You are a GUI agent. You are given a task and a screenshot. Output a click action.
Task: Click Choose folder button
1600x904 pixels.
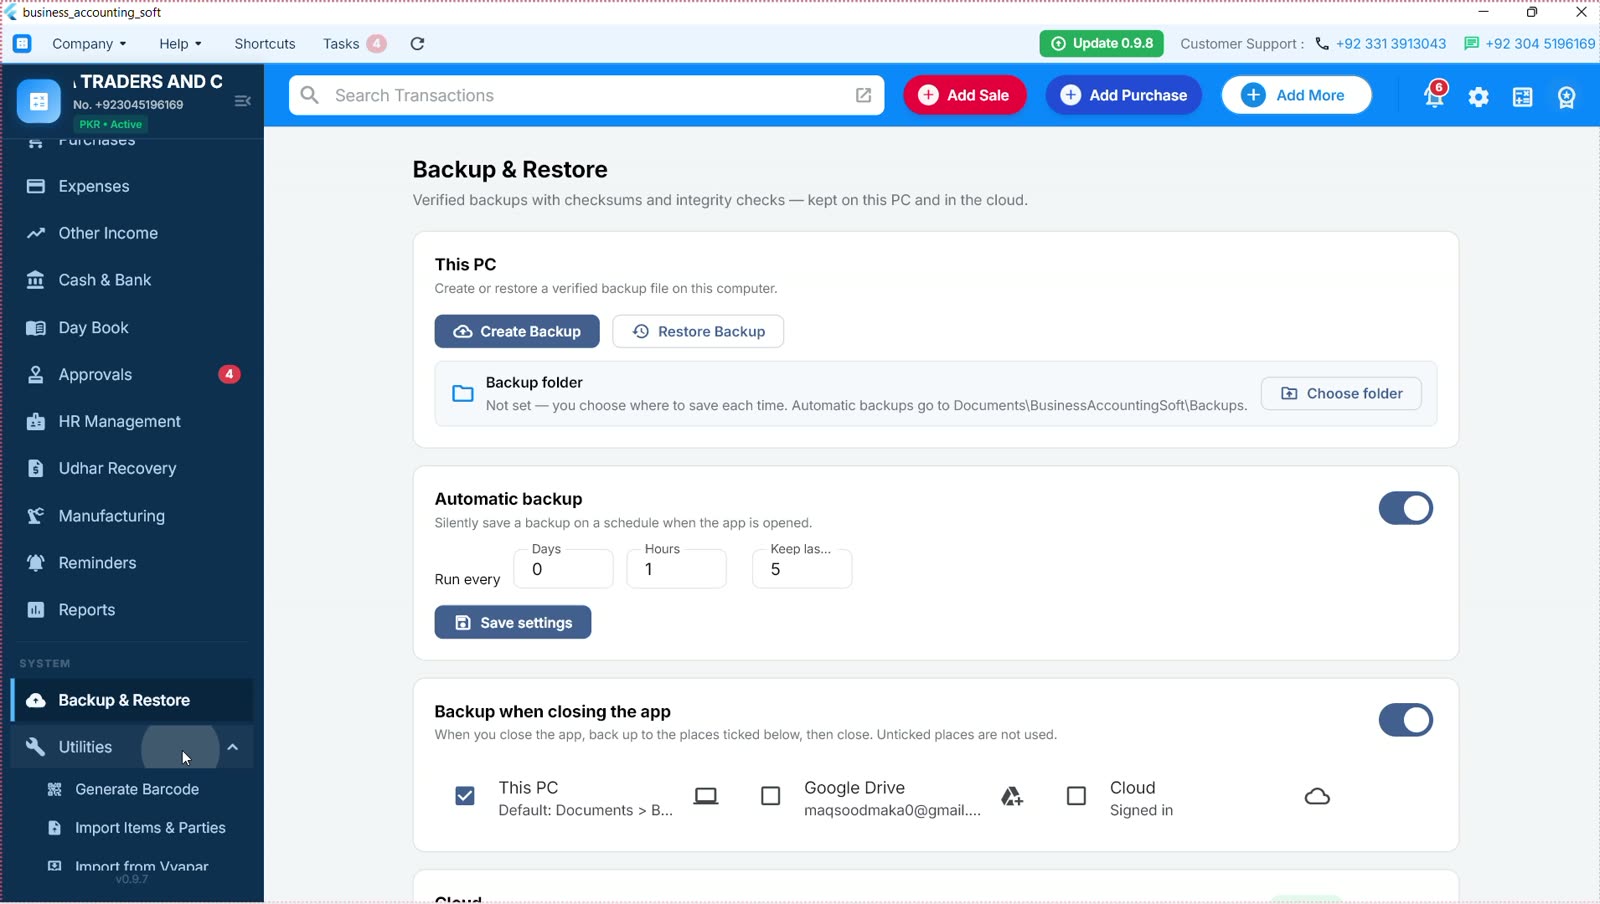click(1341, 393)
